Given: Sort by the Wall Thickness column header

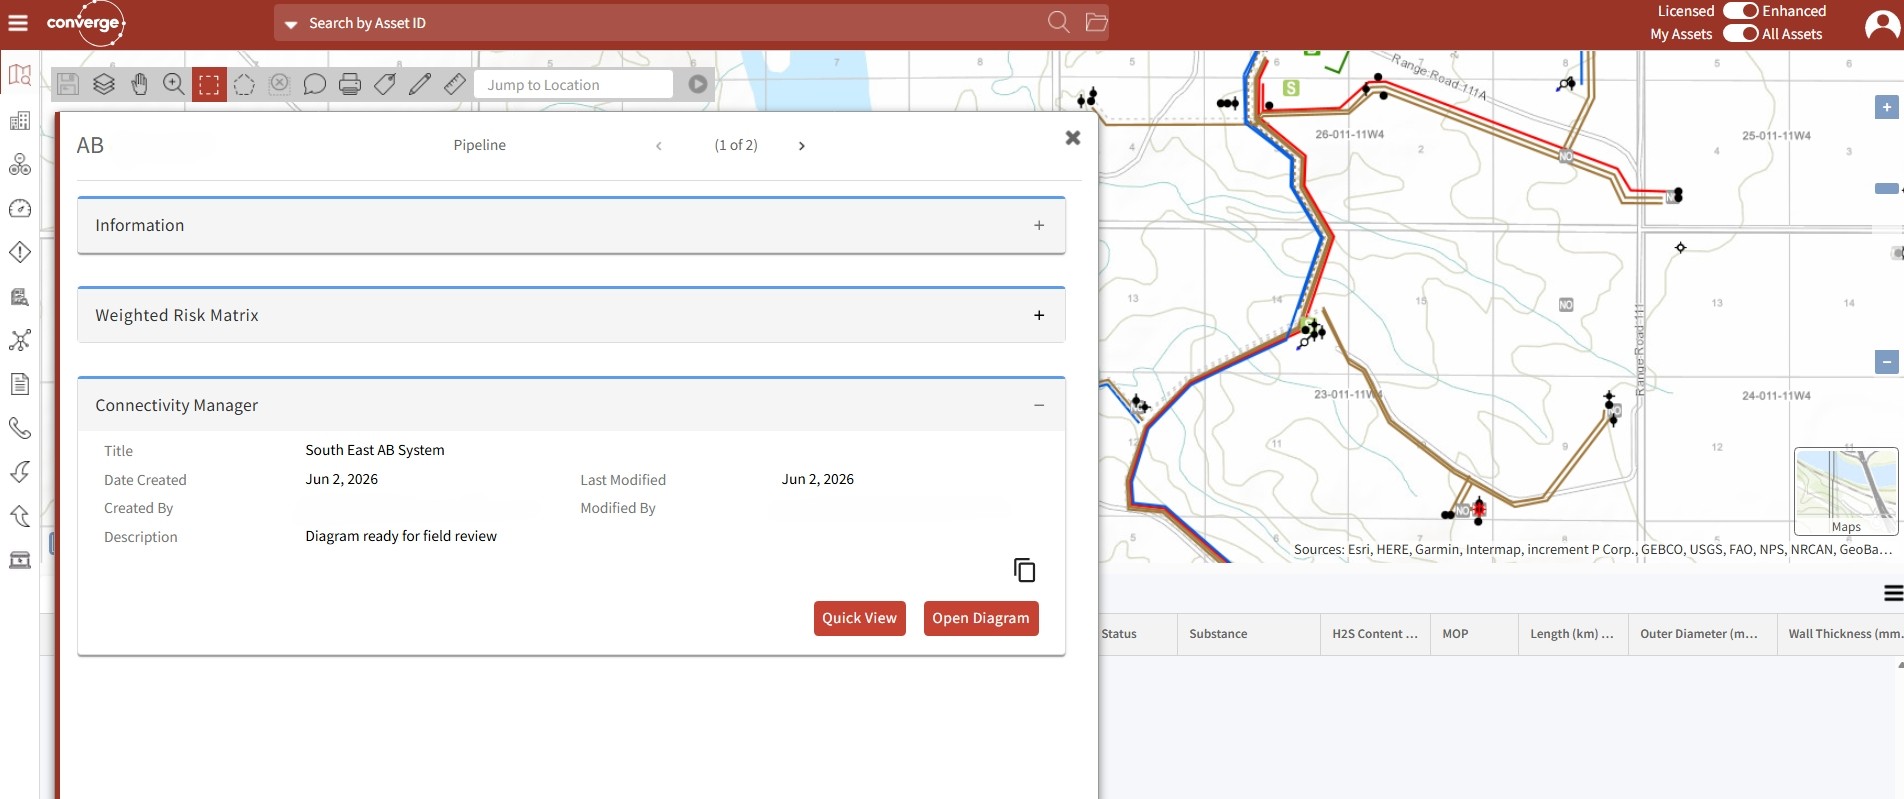Looking at the screenshot, I should (x=1840, y=634).
